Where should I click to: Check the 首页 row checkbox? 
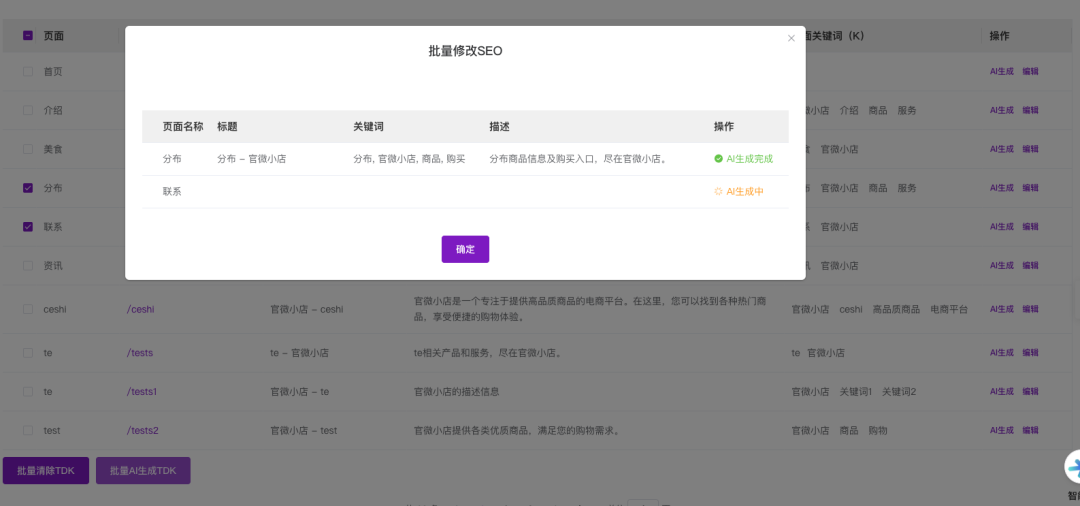[x=28, y=72]
